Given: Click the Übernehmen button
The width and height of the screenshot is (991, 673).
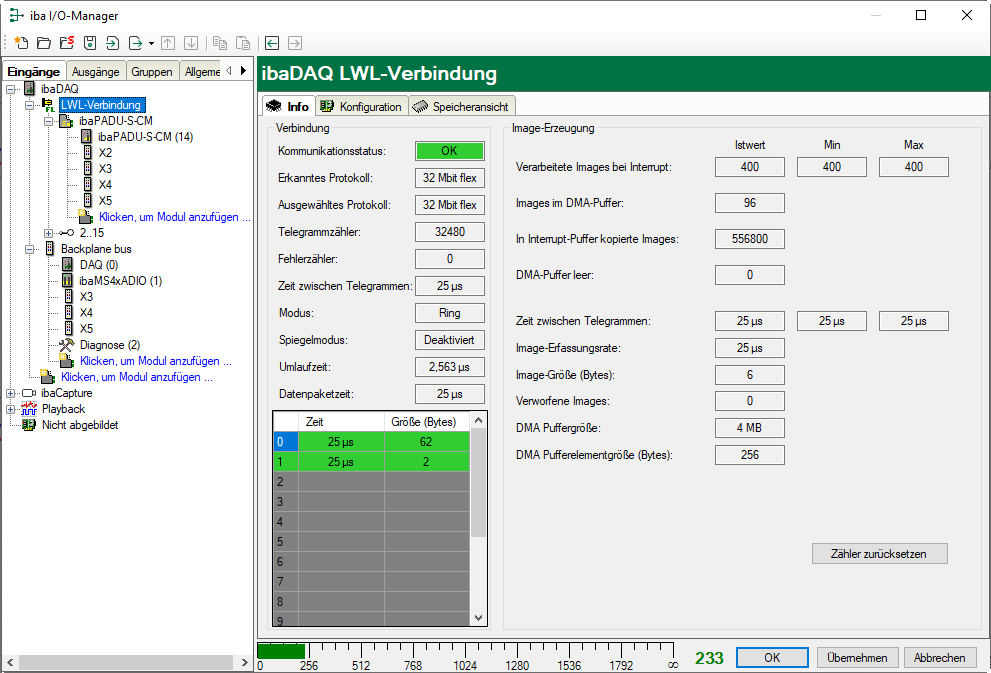Looking at the screenshot, I should point(857,658).
